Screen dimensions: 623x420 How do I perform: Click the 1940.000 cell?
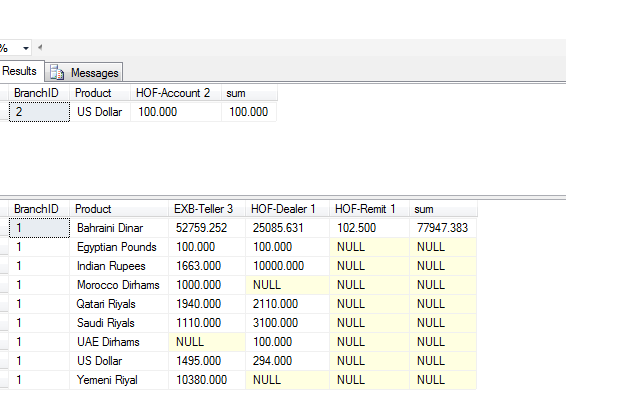(x=207, y=304)
